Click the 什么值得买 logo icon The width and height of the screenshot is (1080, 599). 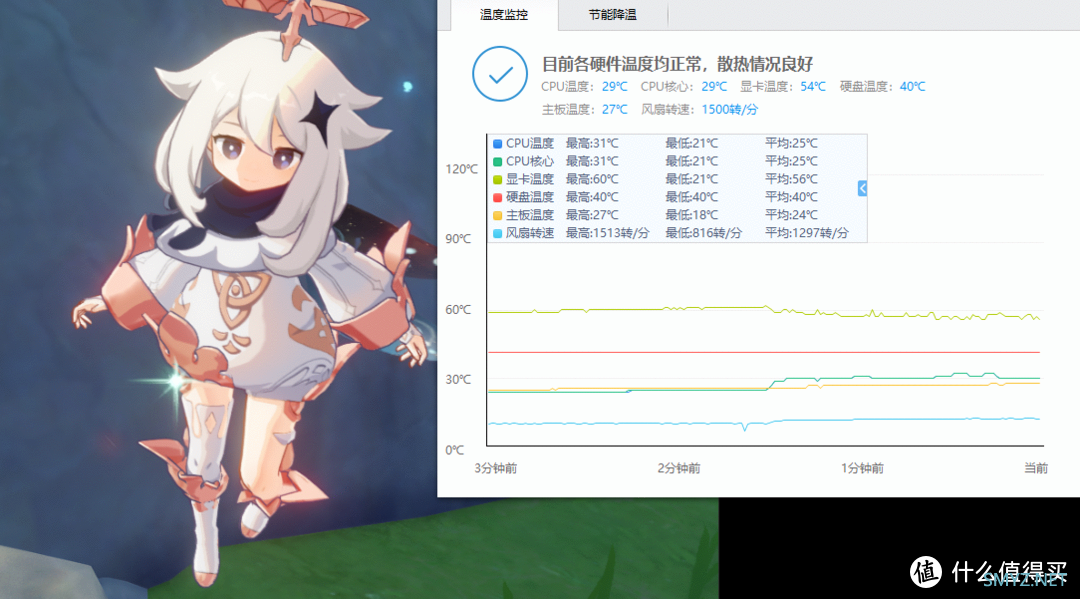point(926,571)
